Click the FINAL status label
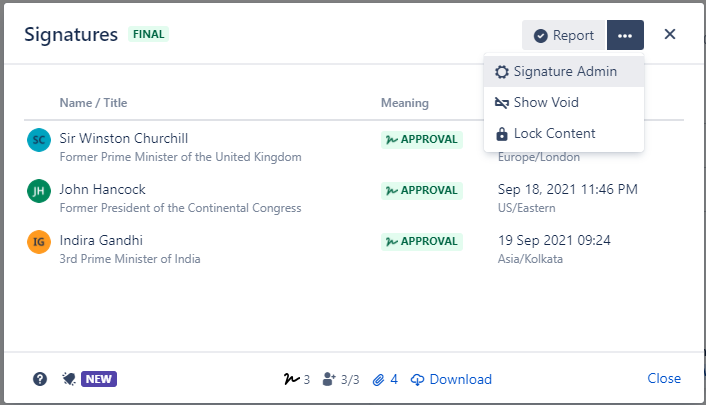Image resolution: width=706 pixels, height=405 pixels. pos(148,34)
